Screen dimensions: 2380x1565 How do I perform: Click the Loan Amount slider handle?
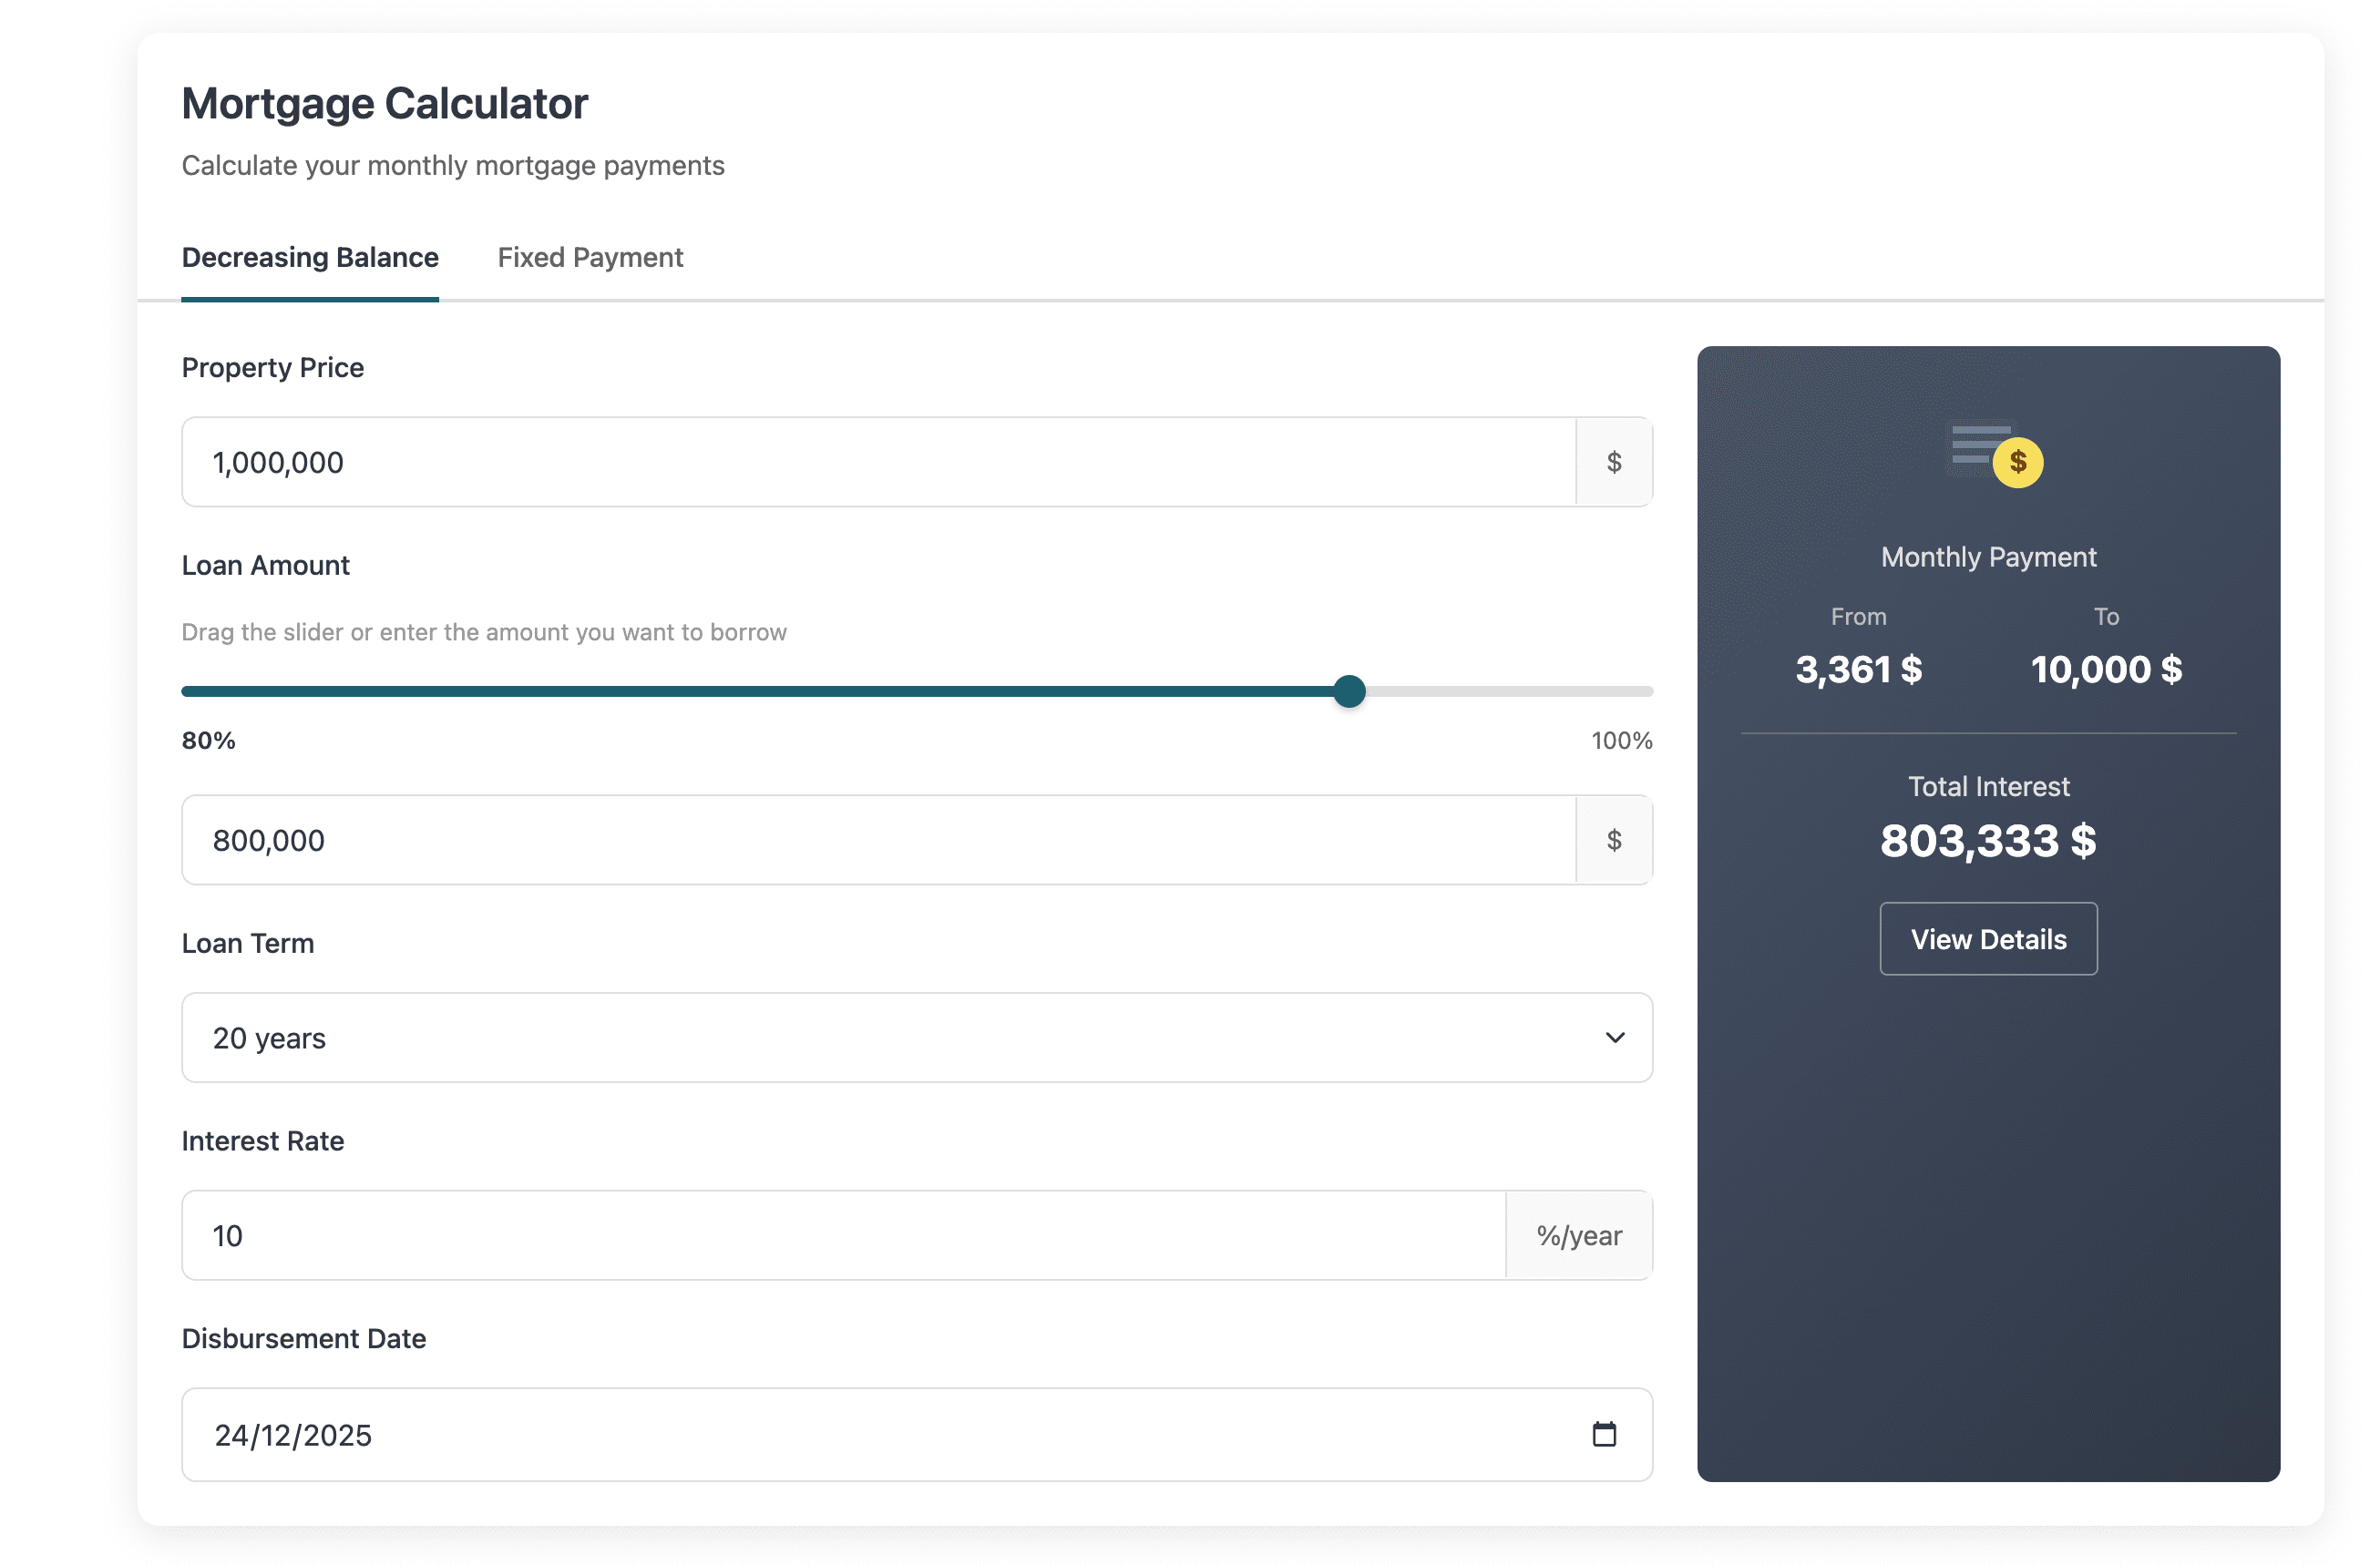pos(1350,691)
